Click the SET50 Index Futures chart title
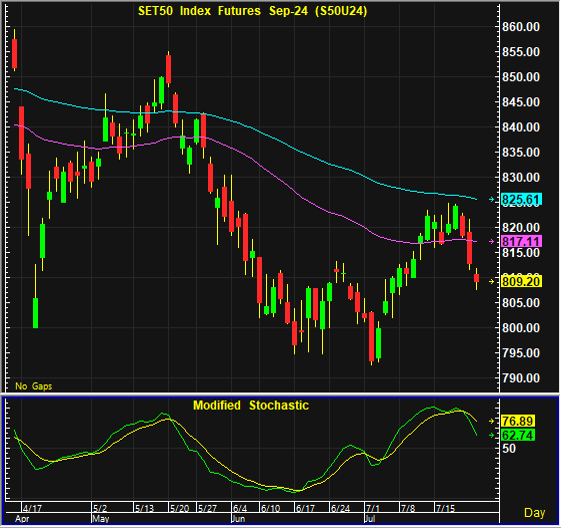 pos(253,11)
